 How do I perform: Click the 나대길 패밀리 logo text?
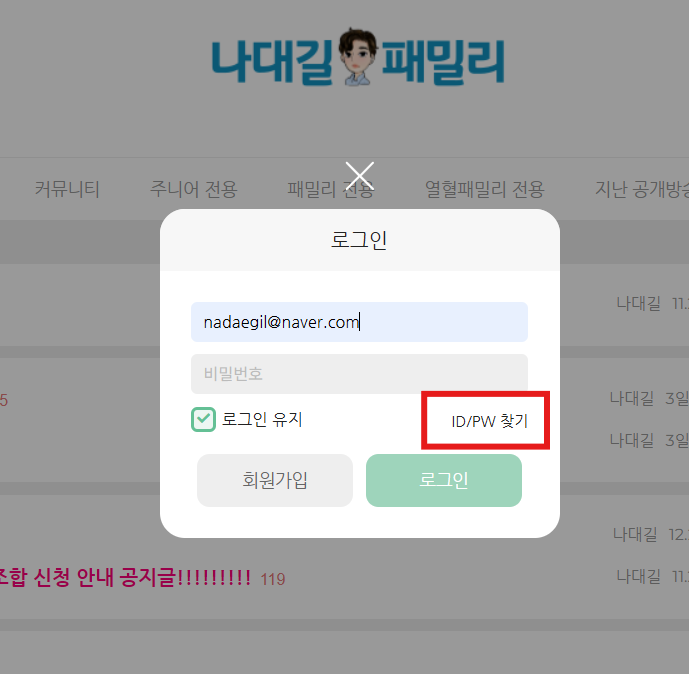[358, 57]
